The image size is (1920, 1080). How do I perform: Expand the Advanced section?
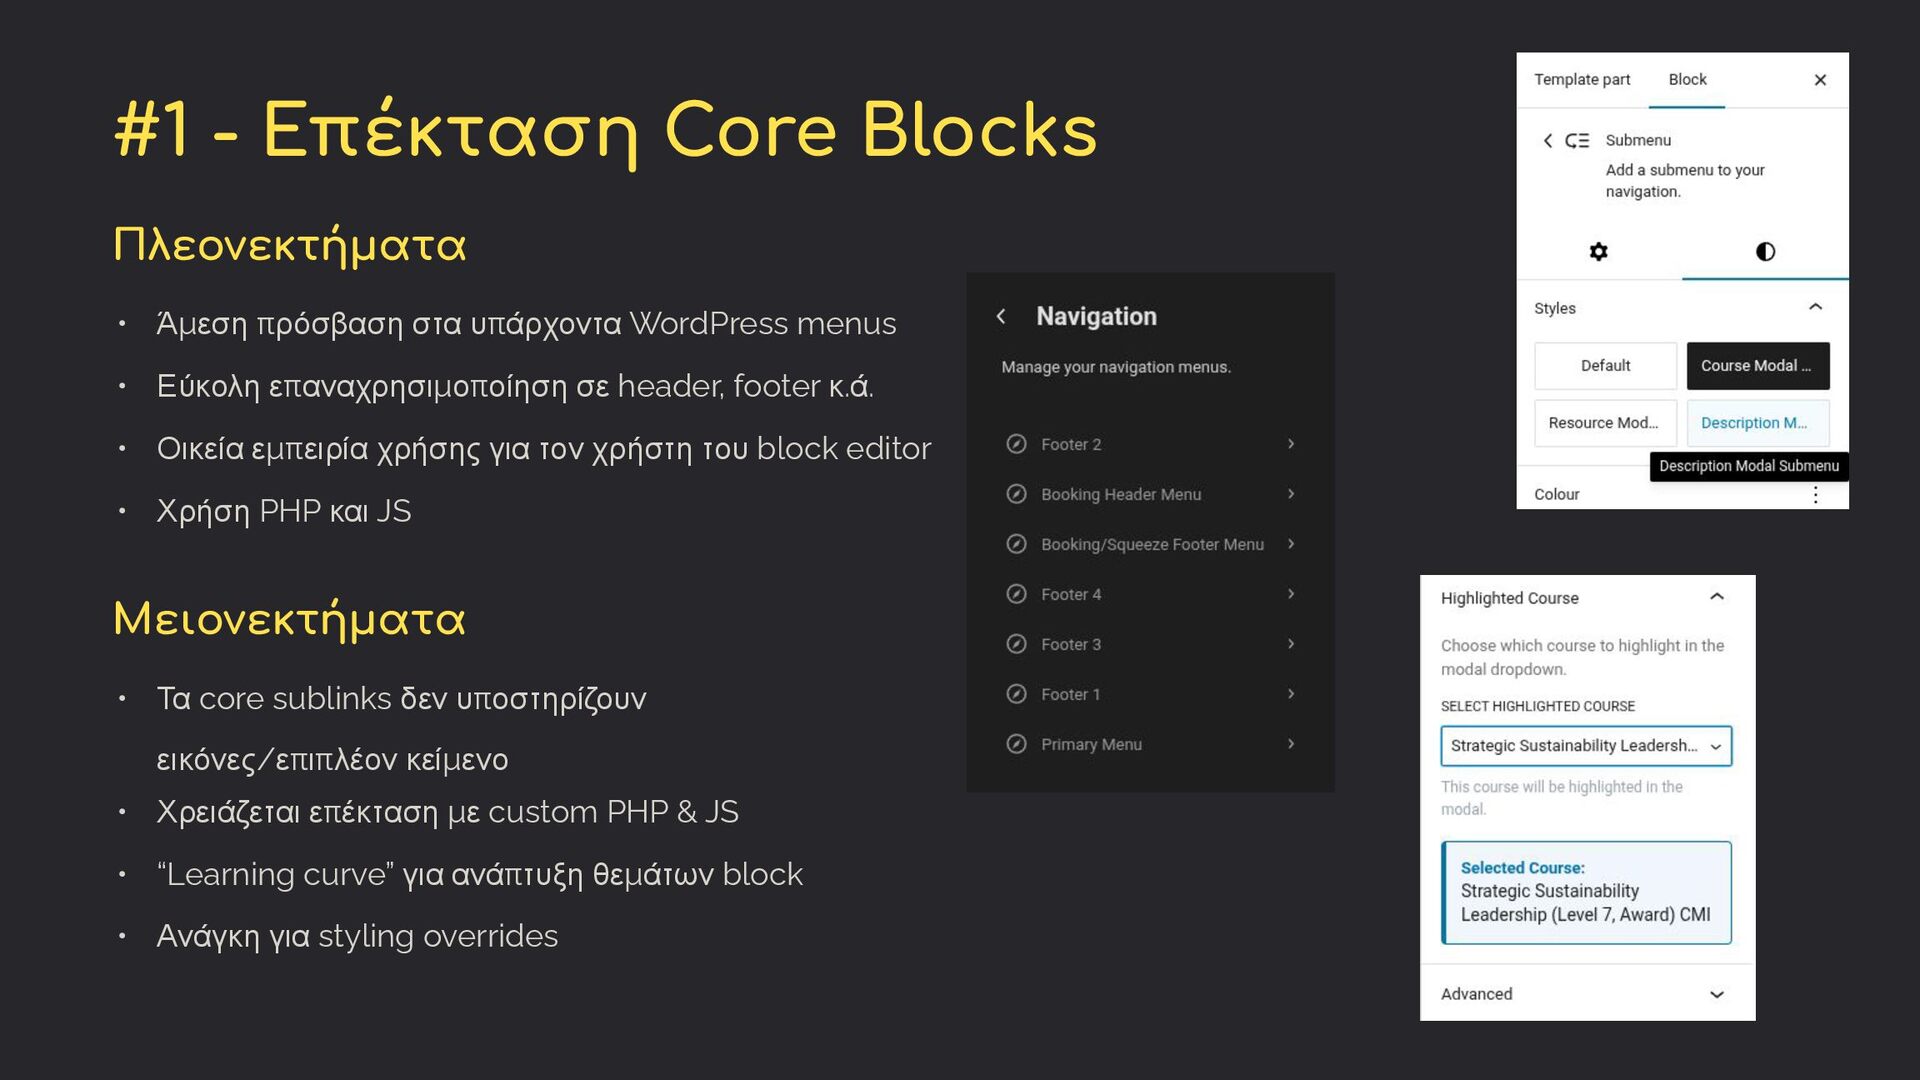point(1716,994)
